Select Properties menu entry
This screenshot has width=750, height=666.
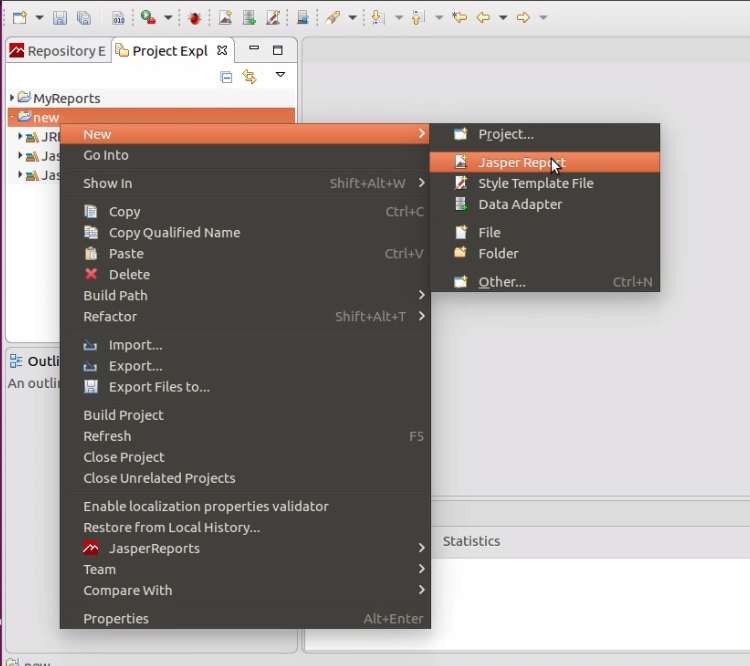(245, 619)
